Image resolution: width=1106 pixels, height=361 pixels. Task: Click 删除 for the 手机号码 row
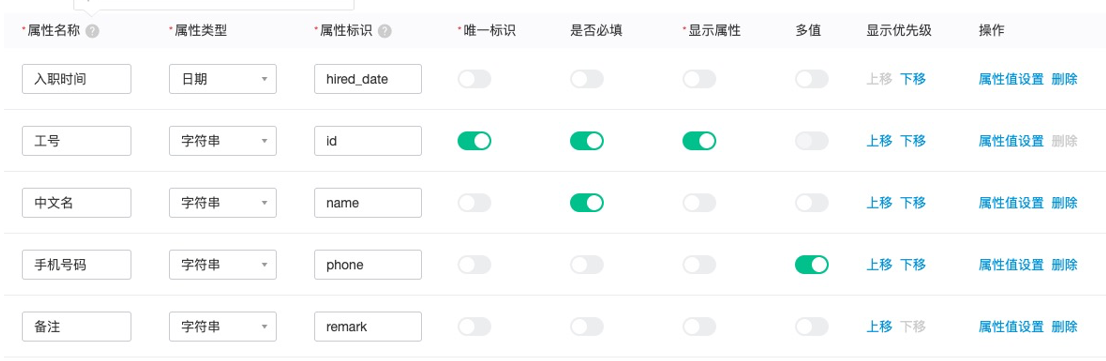pos(1064,265)
